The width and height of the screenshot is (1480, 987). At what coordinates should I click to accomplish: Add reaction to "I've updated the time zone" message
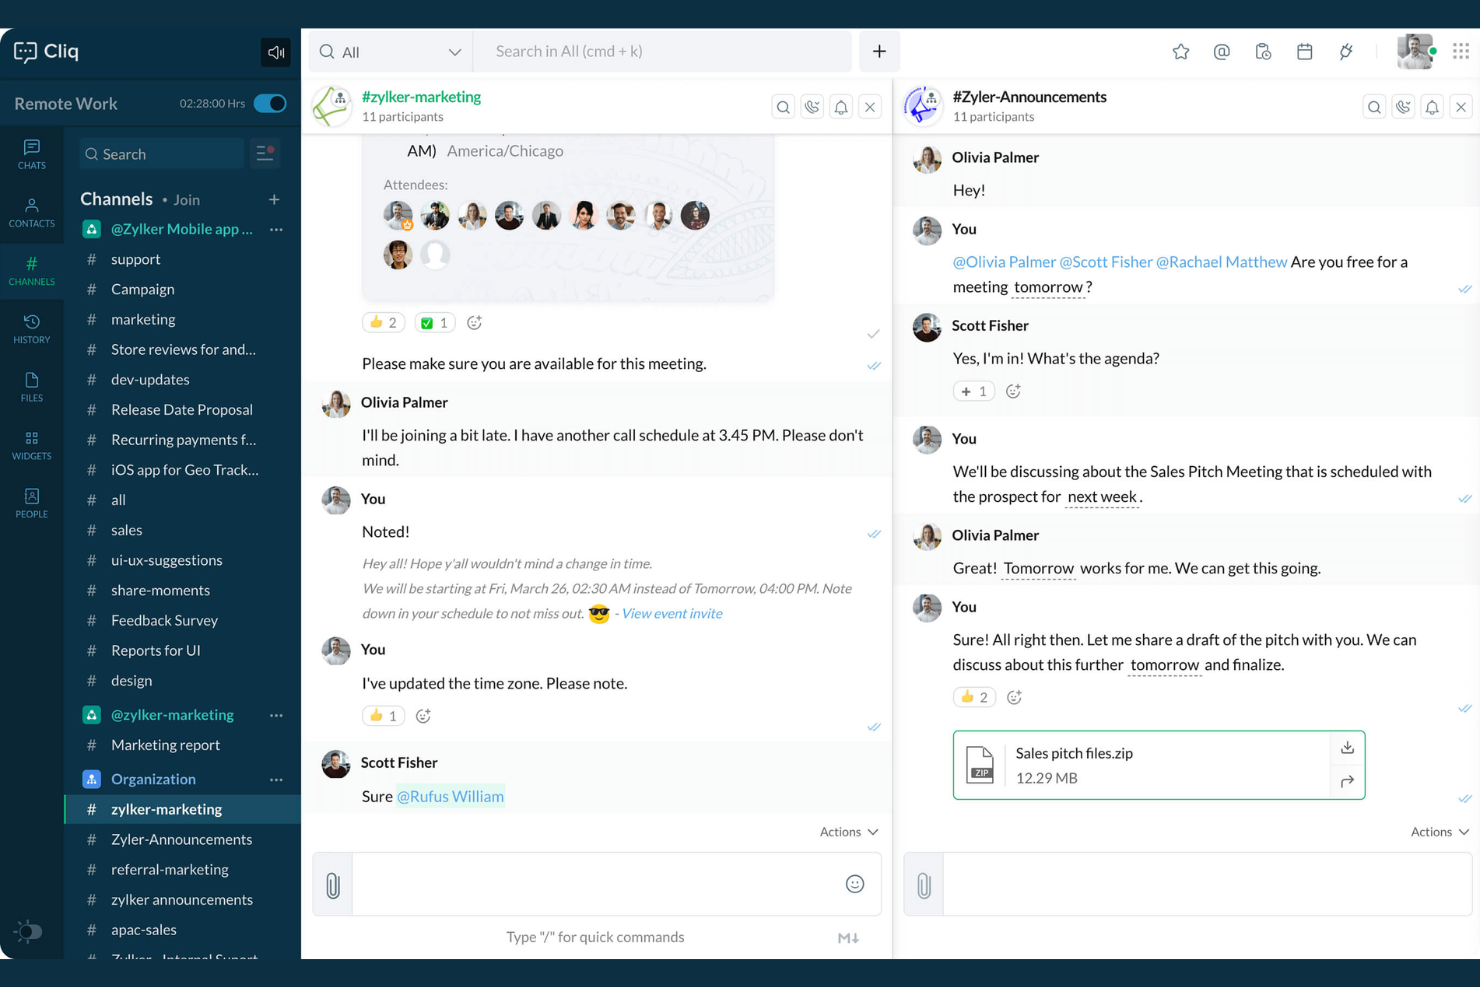423,716
